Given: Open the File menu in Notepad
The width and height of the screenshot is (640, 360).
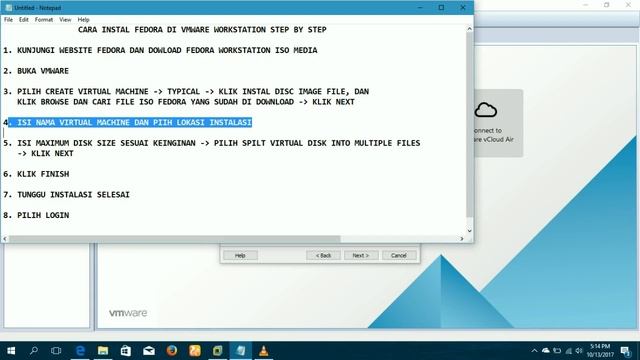Looking at the screenshot, I should [x=8, y=20].
